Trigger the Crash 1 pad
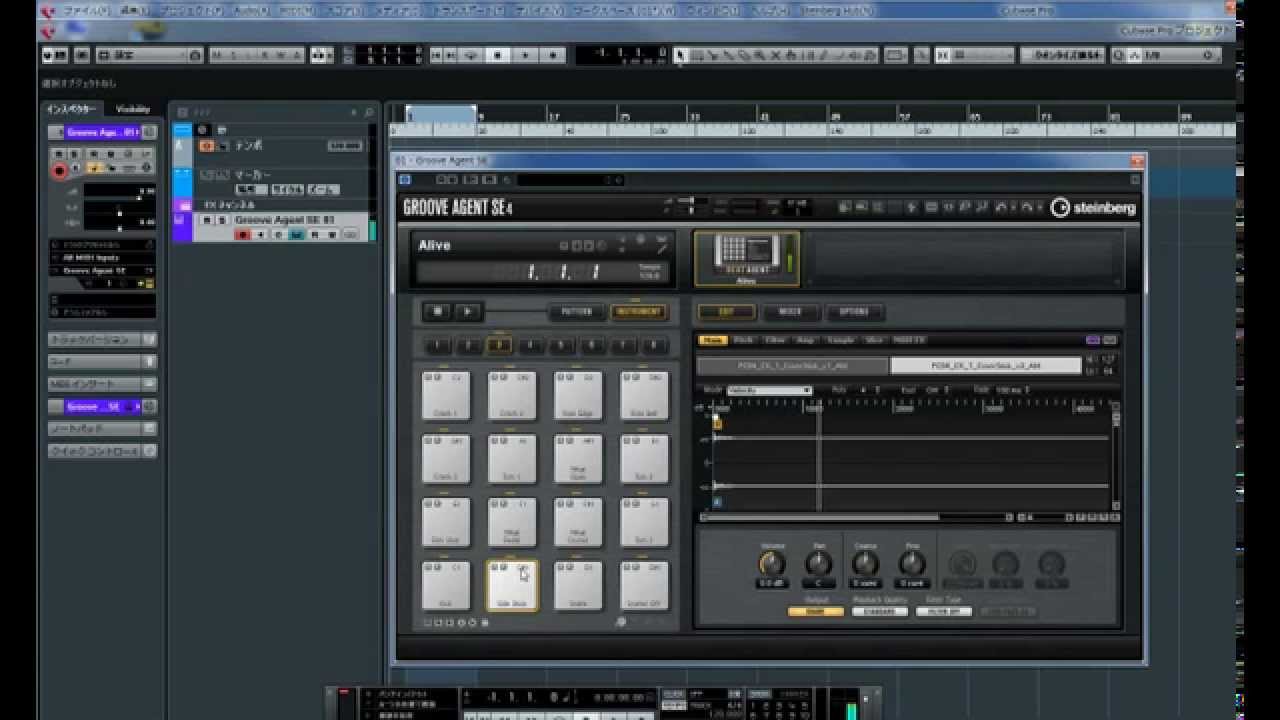Image resolution: width=1280 pixels, height=720 pixels. (446, 396)
